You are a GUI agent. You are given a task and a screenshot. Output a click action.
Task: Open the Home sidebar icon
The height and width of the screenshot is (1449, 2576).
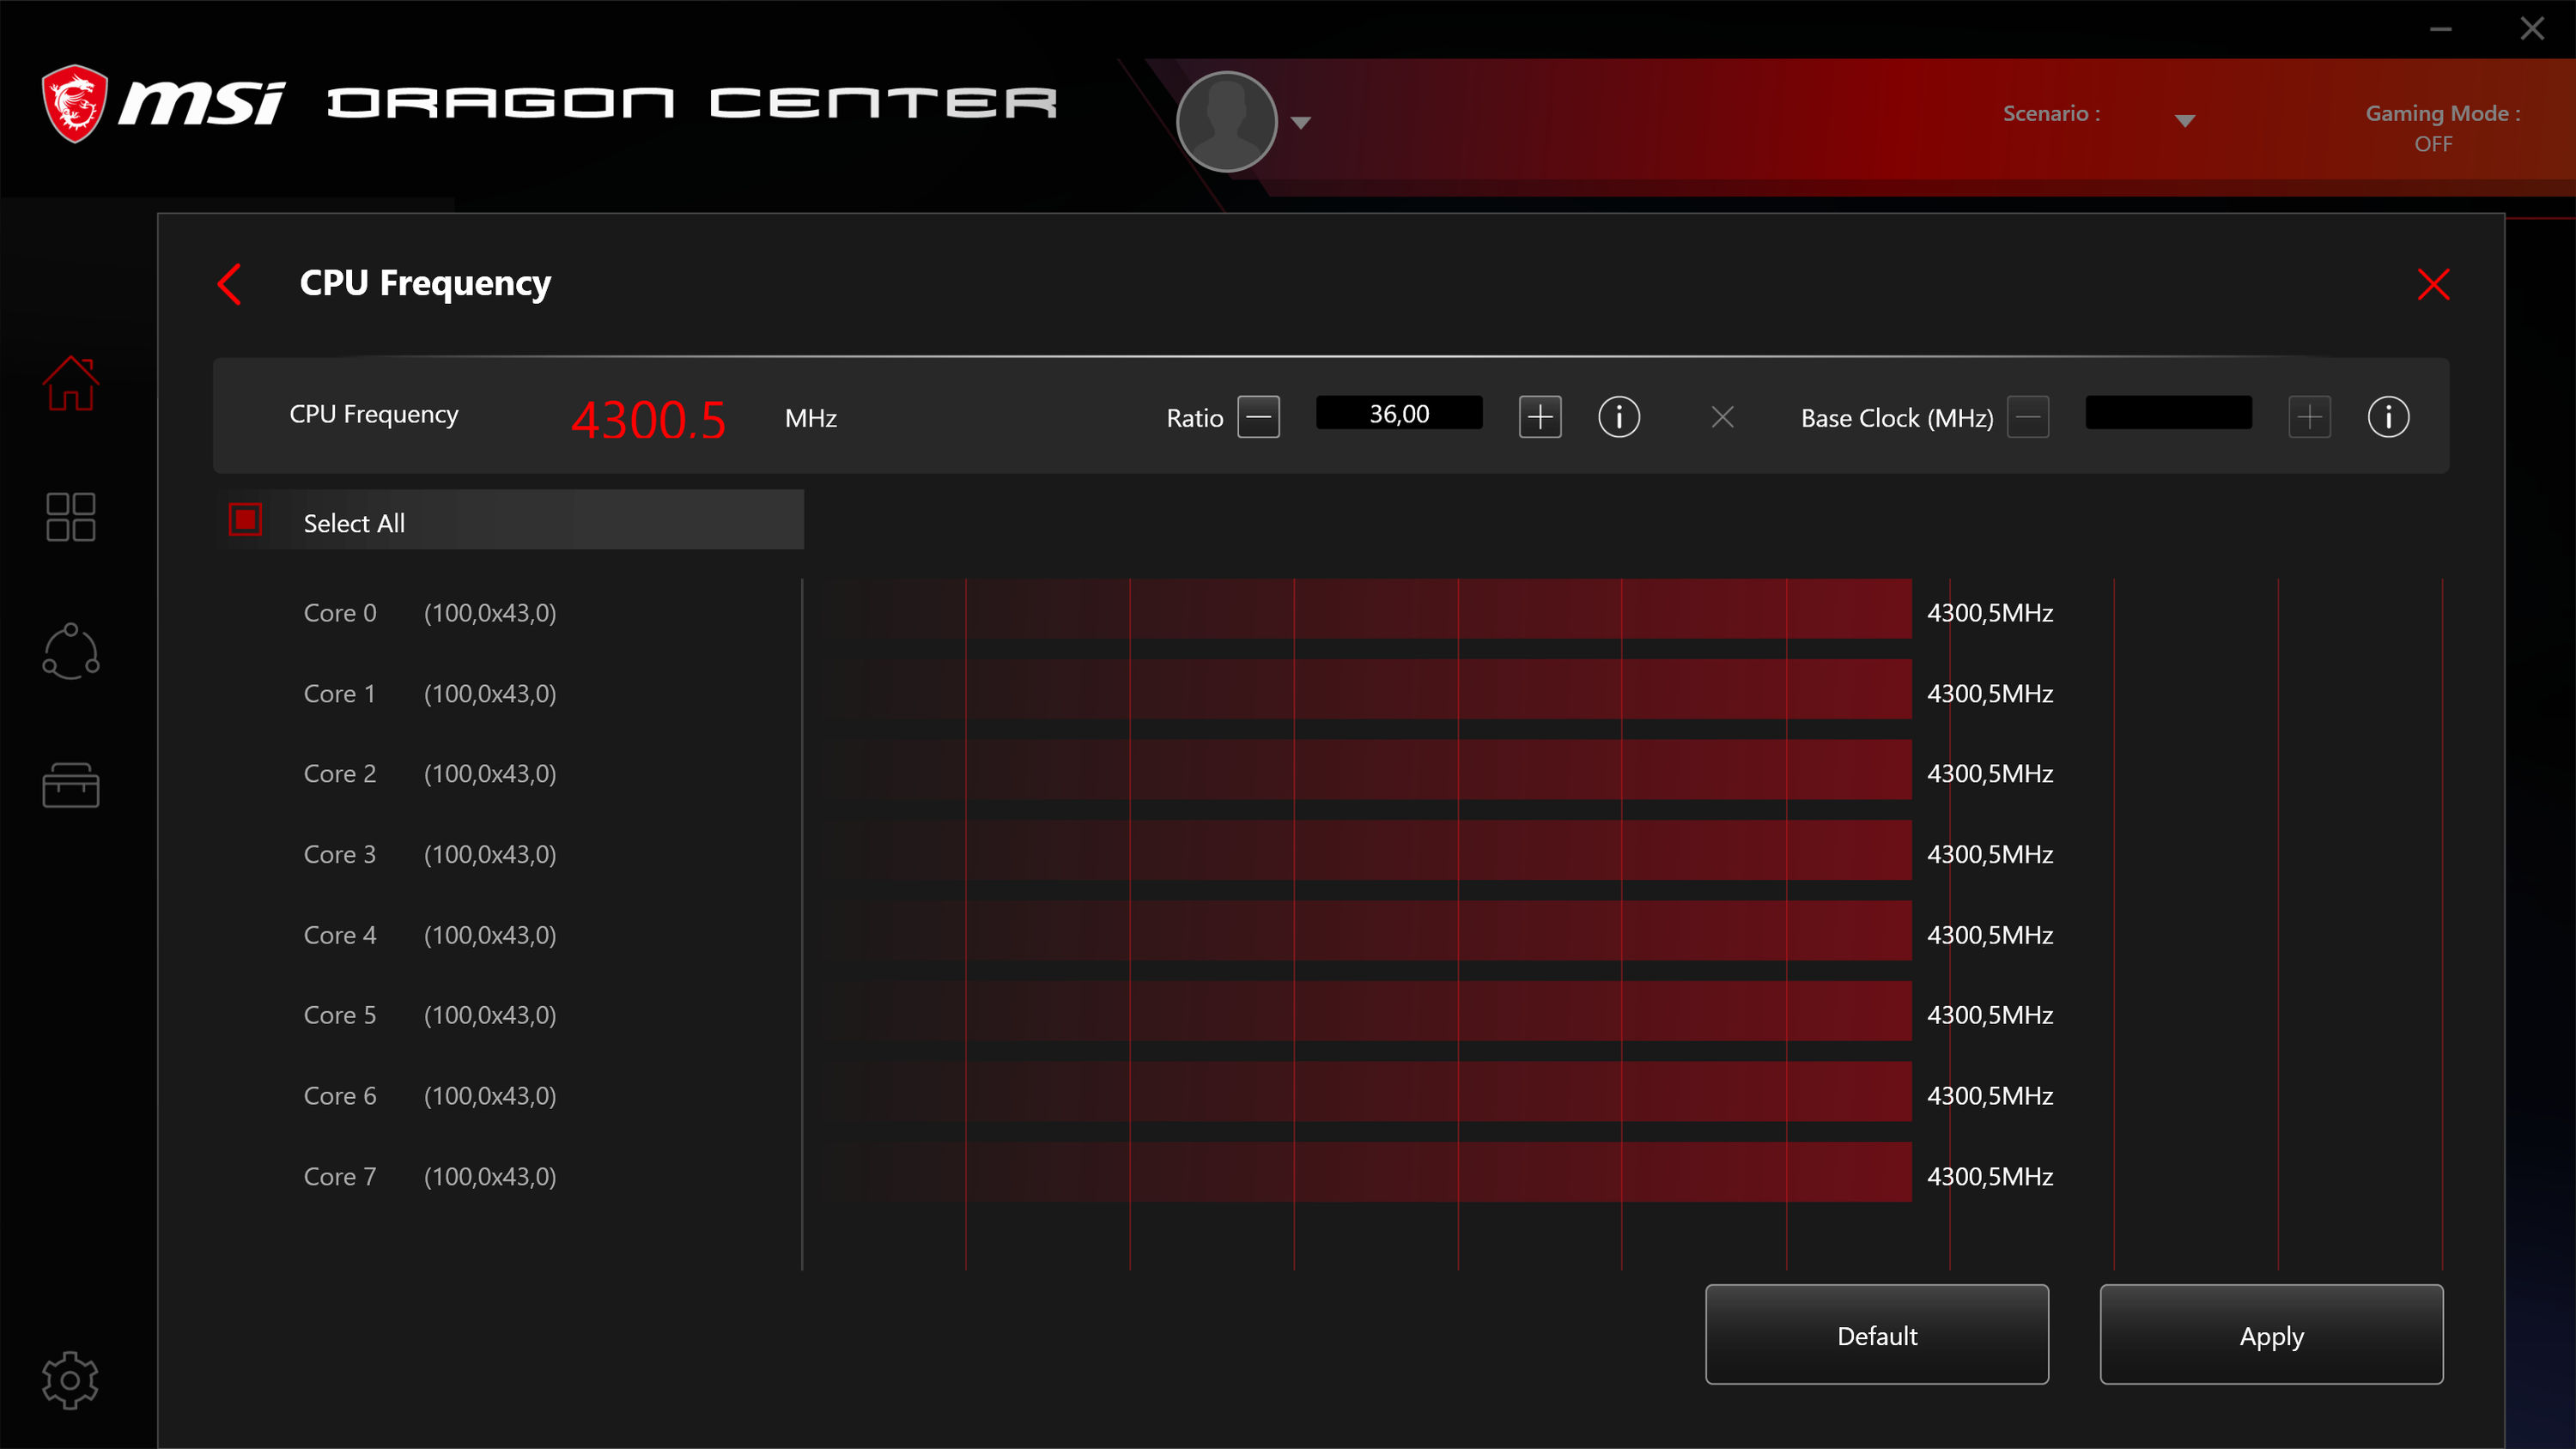click(x=70, y=383)
